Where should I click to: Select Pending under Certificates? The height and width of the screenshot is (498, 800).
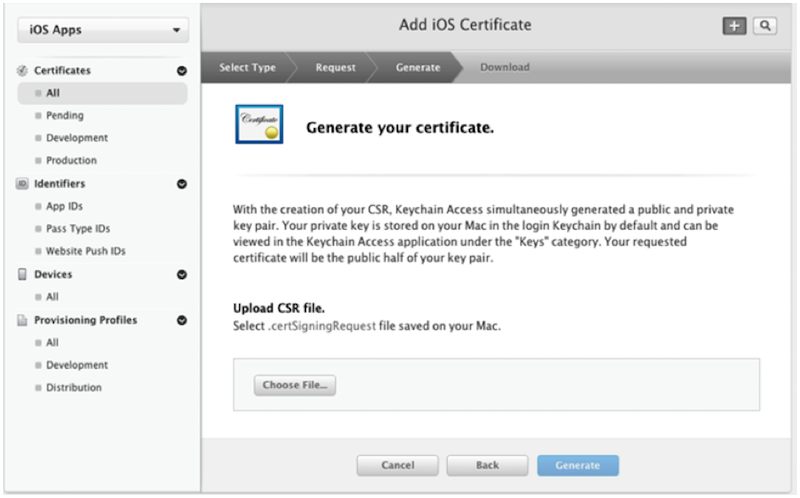(65, 116)
